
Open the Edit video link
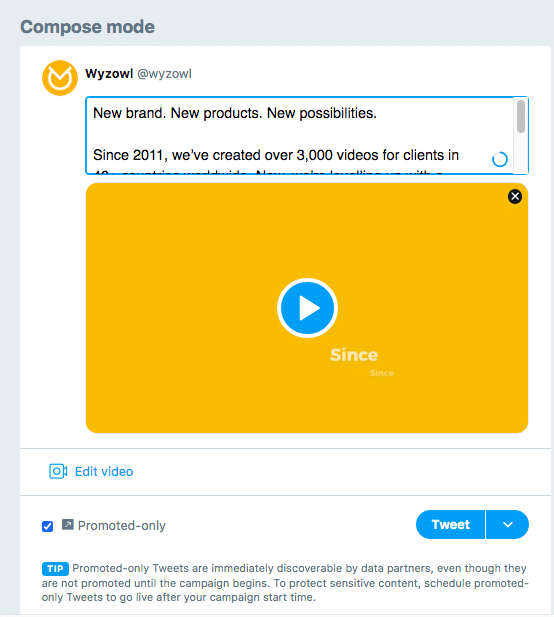click(104, 471)
